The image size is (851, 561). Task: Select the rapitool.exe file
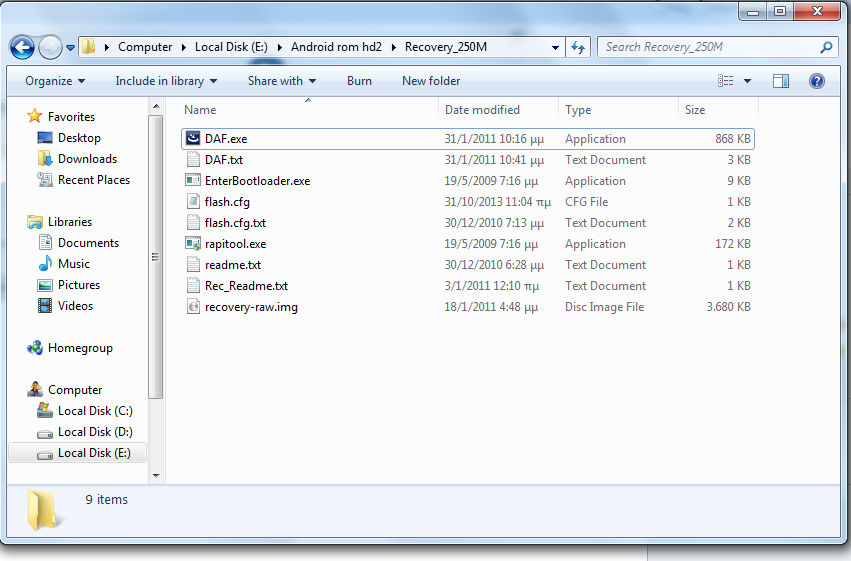point(235,244)
